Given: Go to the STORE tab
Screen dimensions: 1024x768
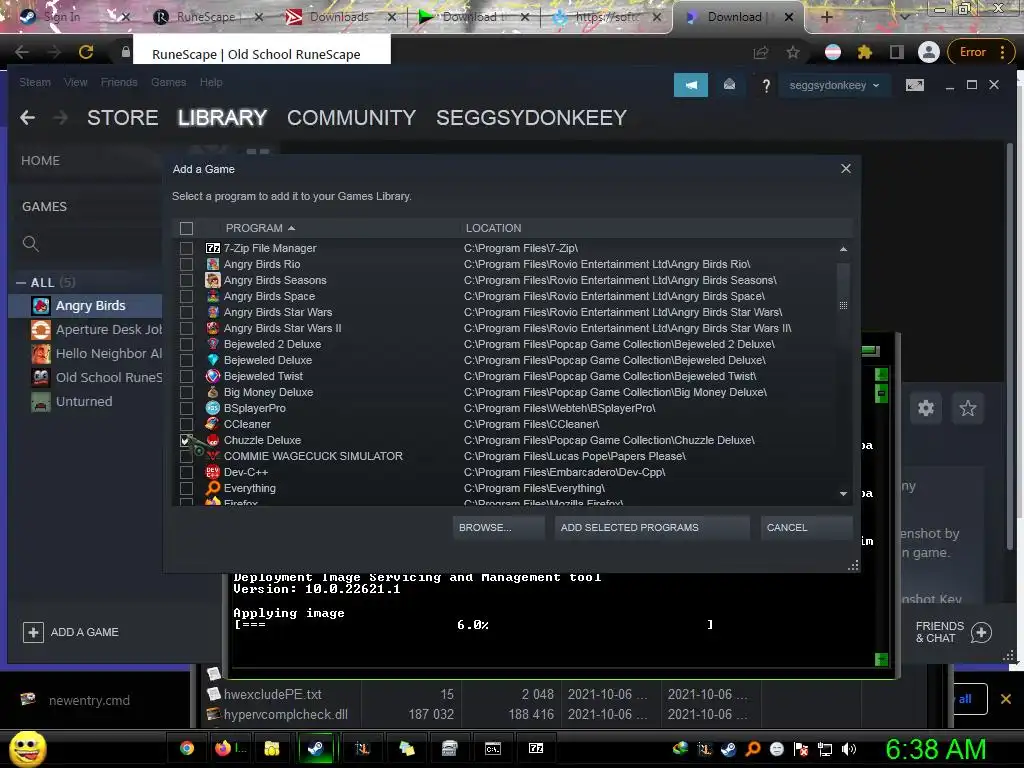Looking at the screenshot, I should point(123,118).
